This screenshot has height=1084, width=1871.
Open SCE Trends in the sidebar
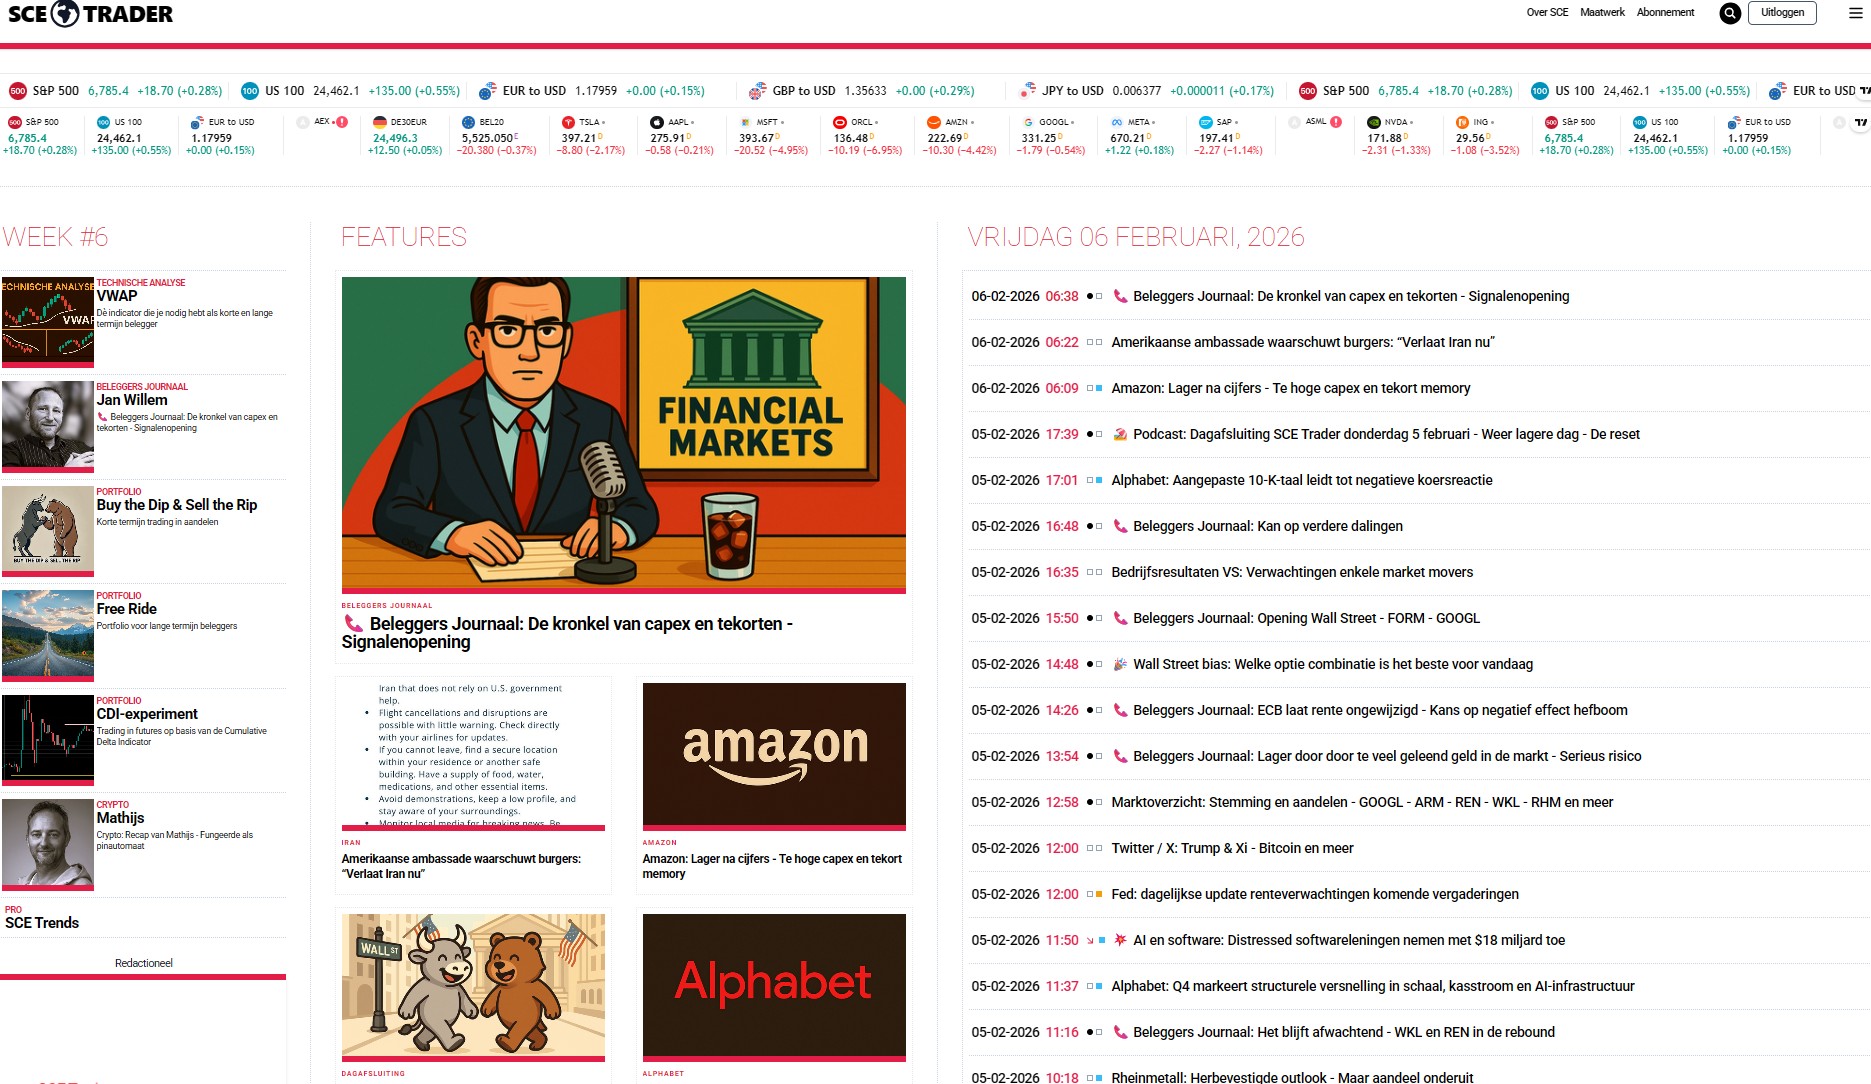(x=42, y=923)
